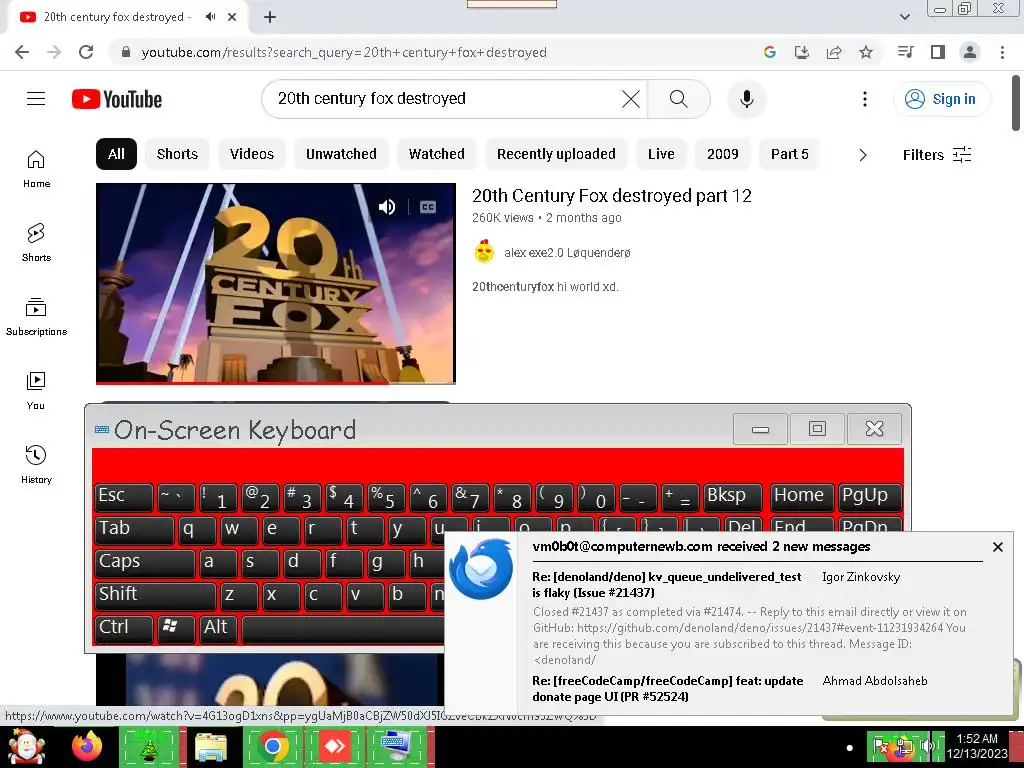Bookmark this page with the star icon
The height and width of the screenshot is (768, 1024).
click(866, 52)
